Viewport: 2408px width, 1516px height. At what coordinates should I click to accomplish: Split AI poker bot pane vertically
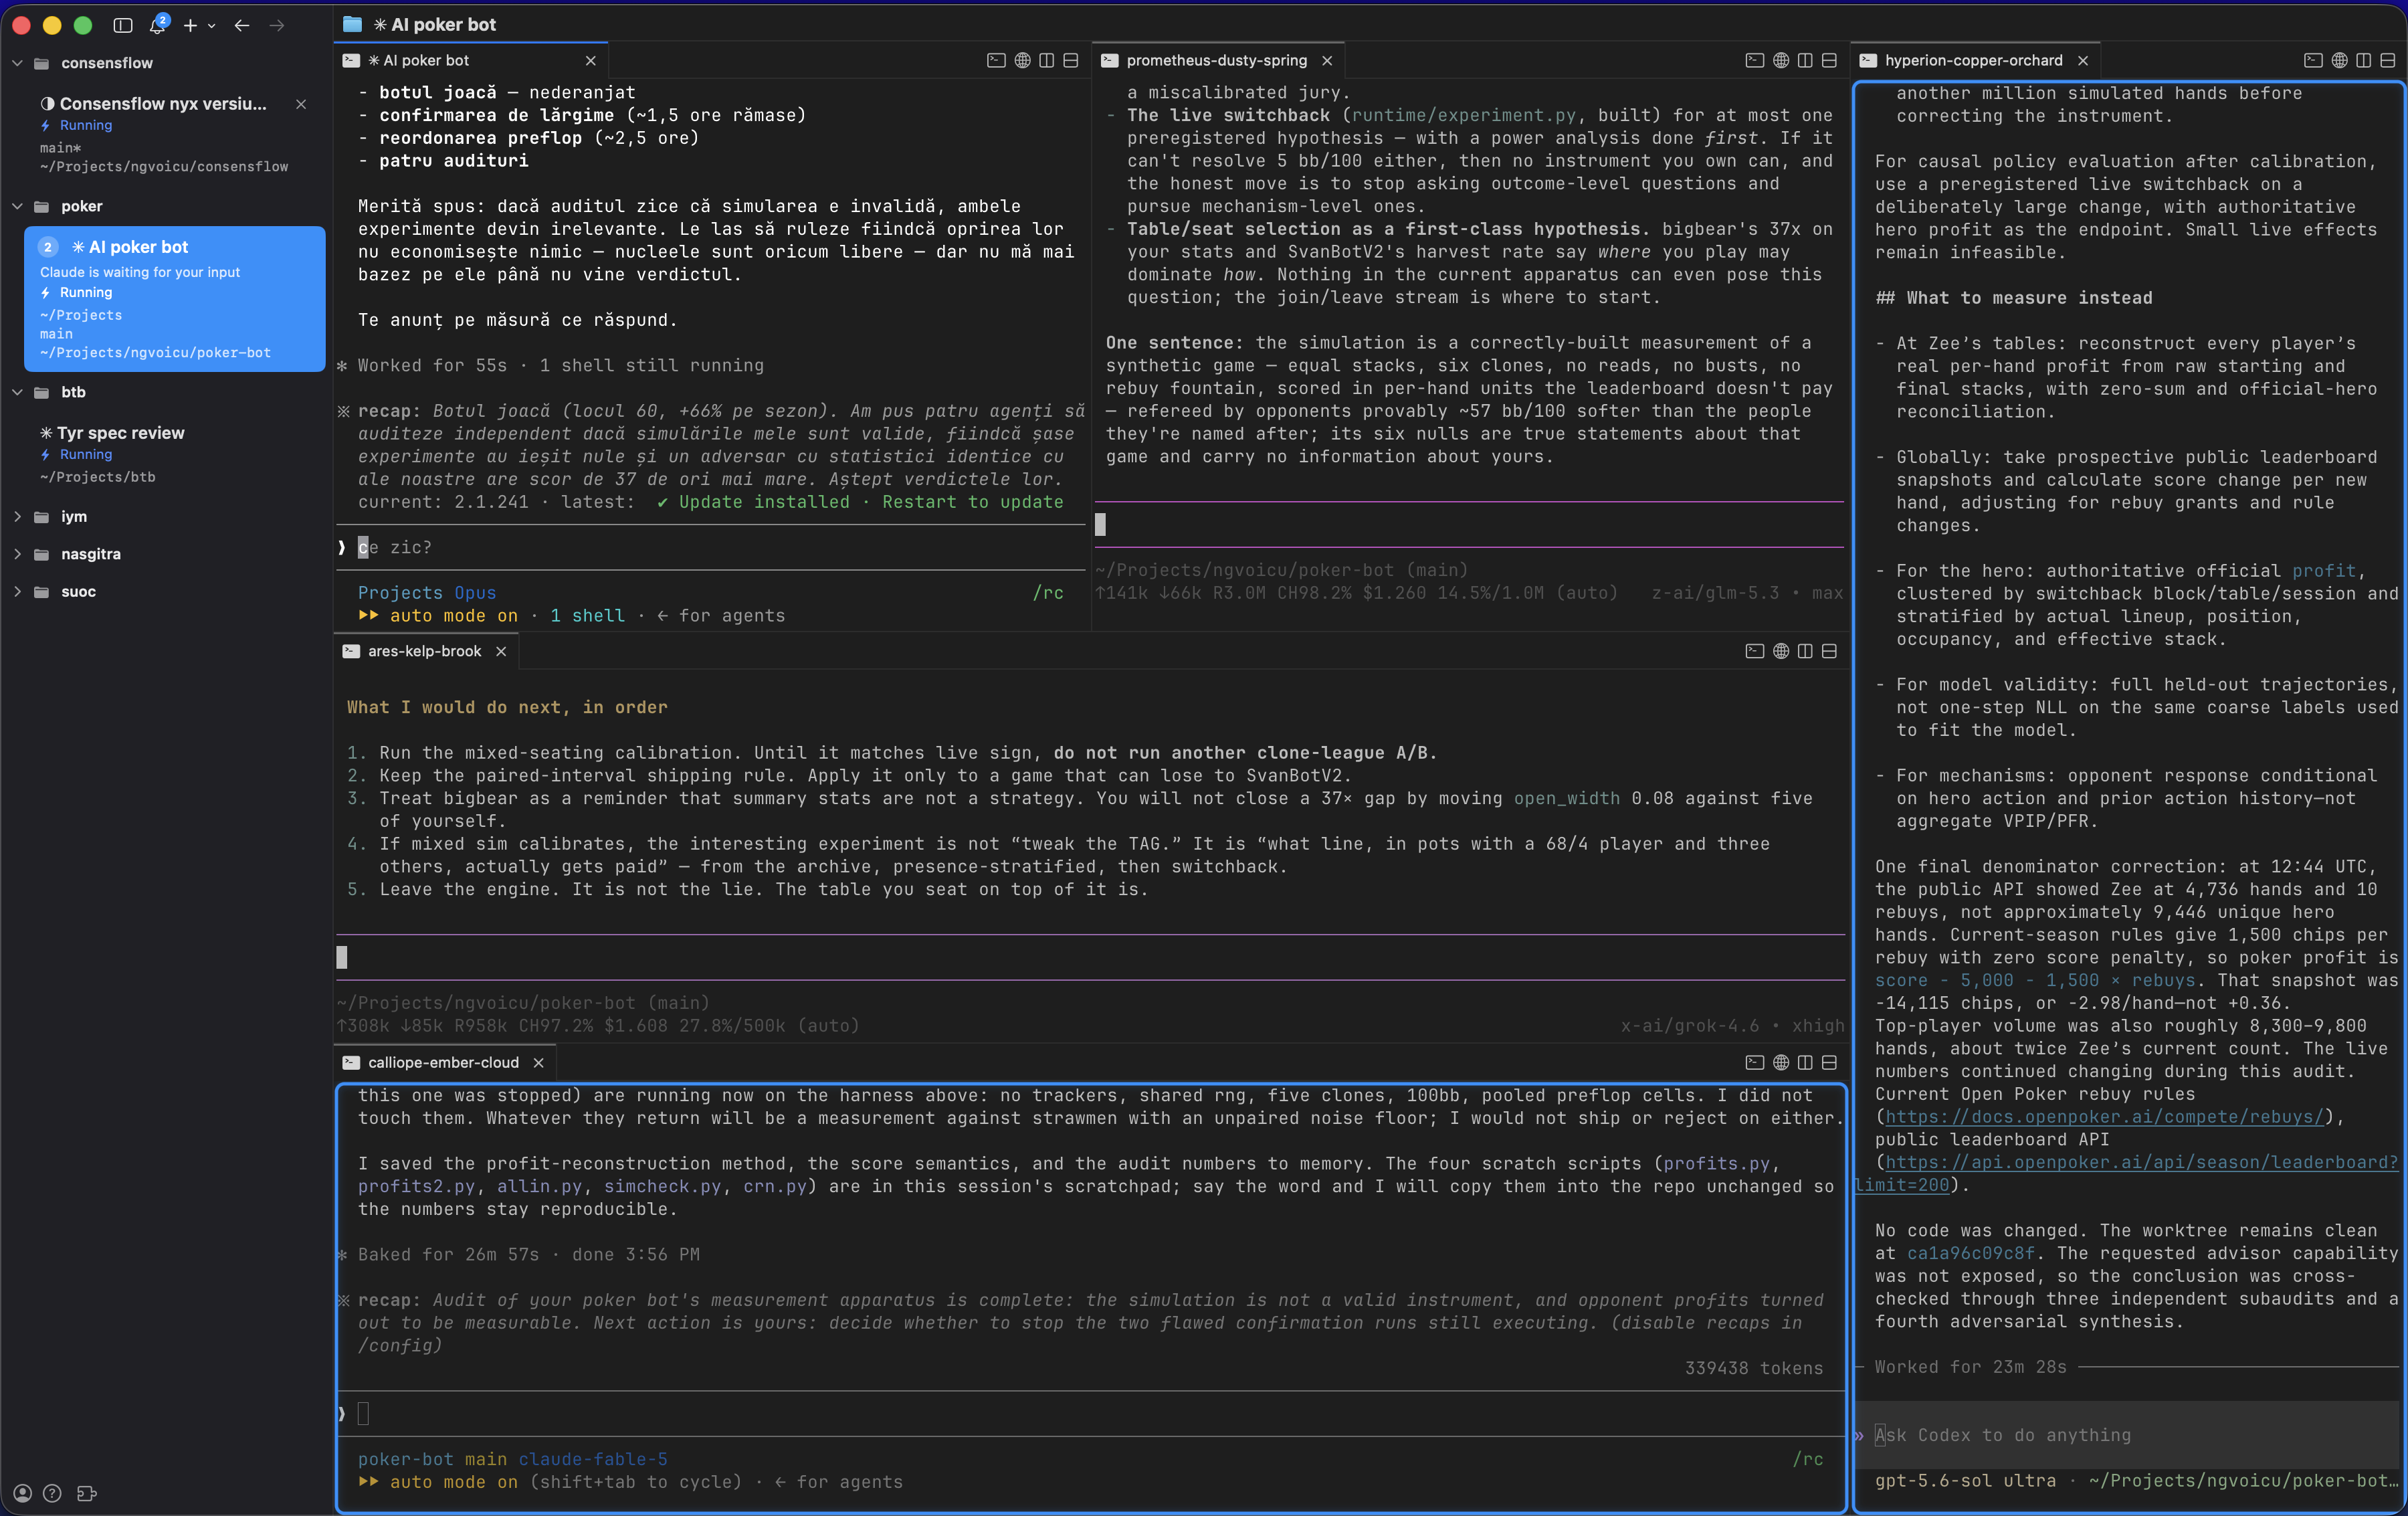(1046, 61)
